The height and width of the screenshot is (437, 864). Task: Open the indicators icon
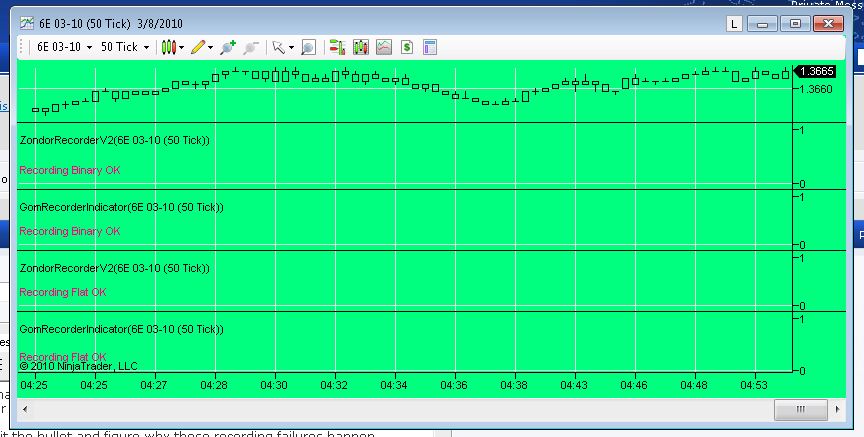(x=384, y=47)
